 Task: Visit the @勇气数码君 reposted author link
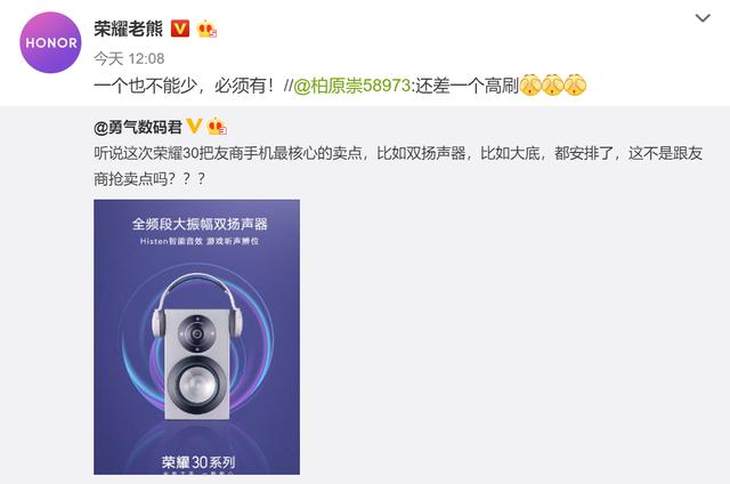click(138, 127)
